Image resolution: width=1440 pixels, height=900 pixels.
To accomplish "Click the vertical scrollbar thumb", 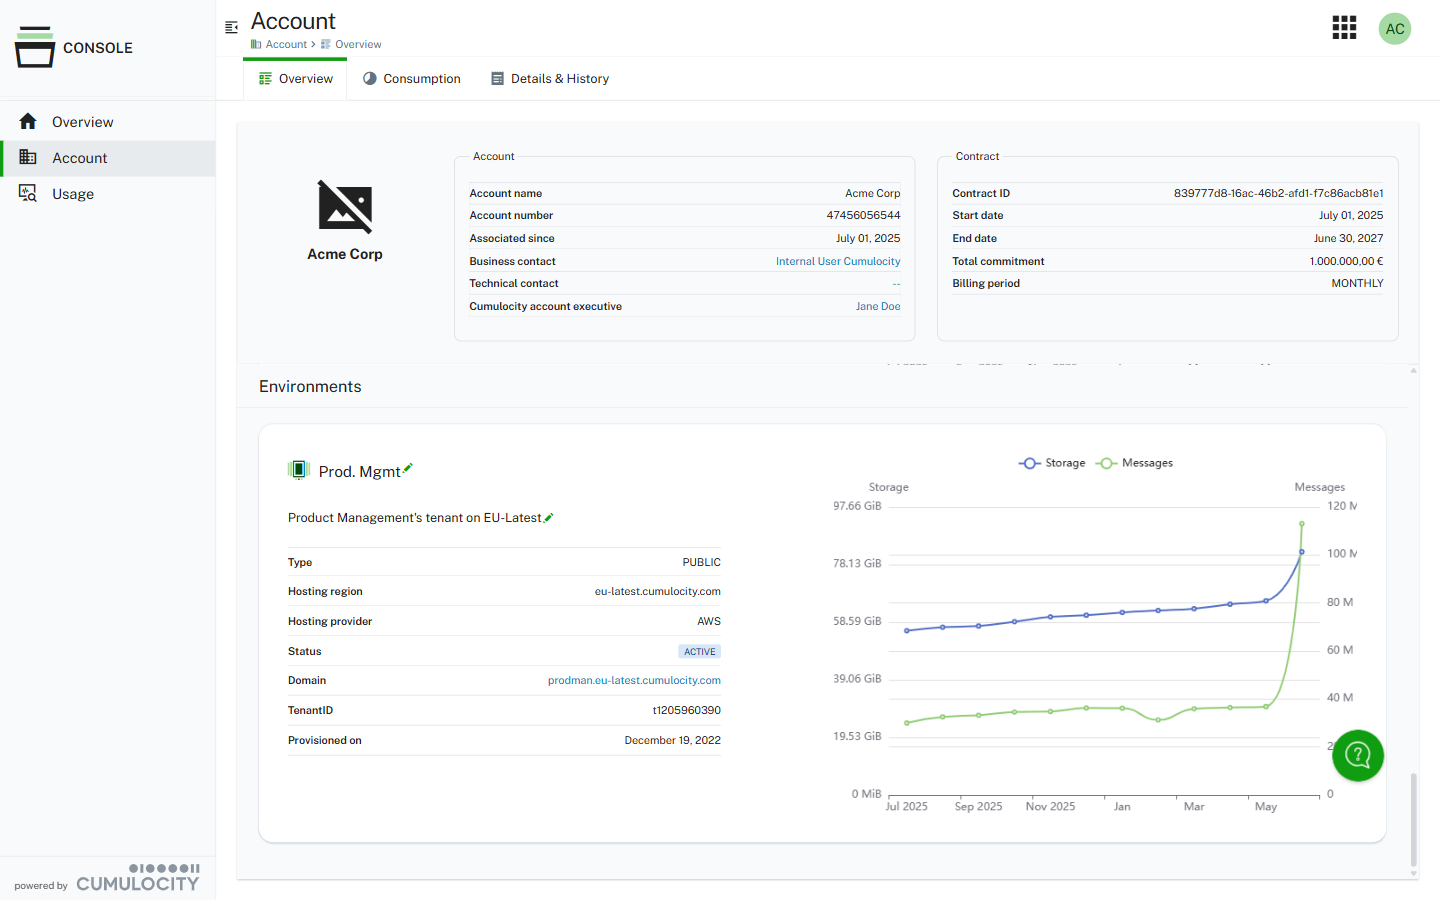I will (1413, 820).
